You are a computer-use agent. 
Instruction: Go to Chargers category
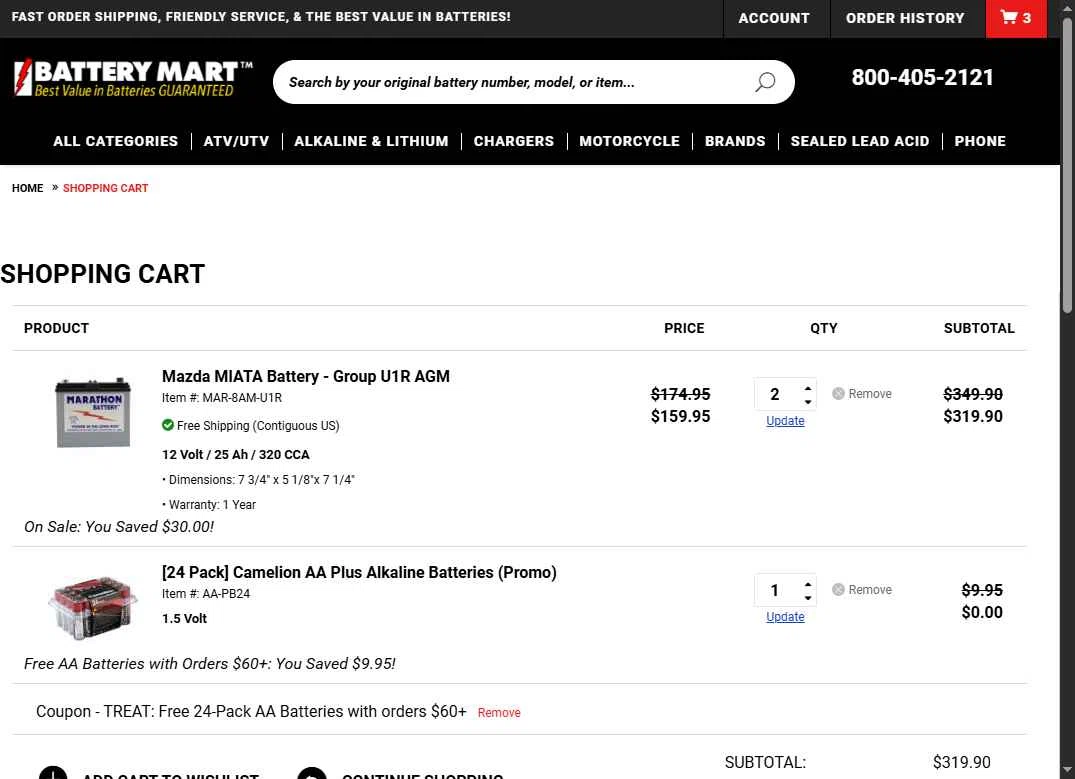[x=514, y=141]
